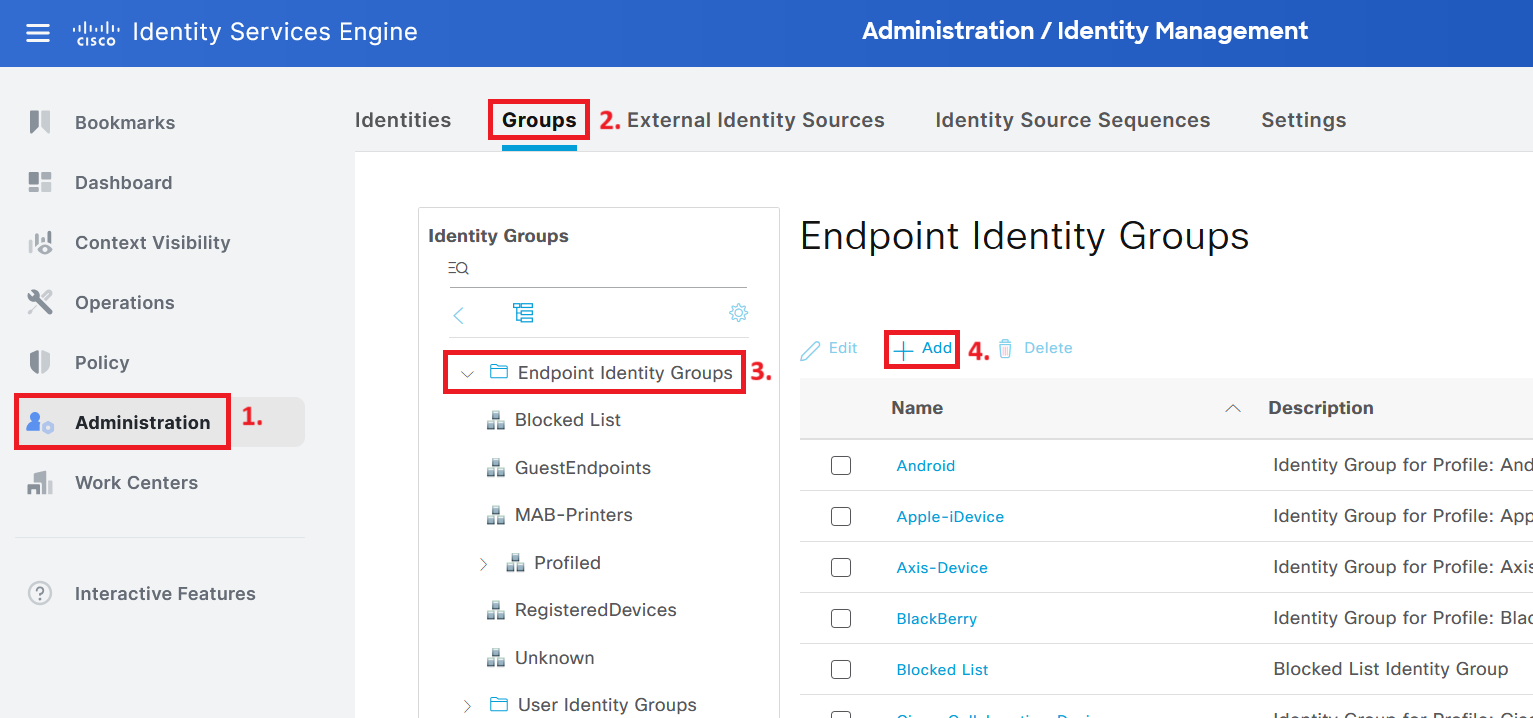
Task: Check the BlackBerry row checkbox
Action: [841, 618]
